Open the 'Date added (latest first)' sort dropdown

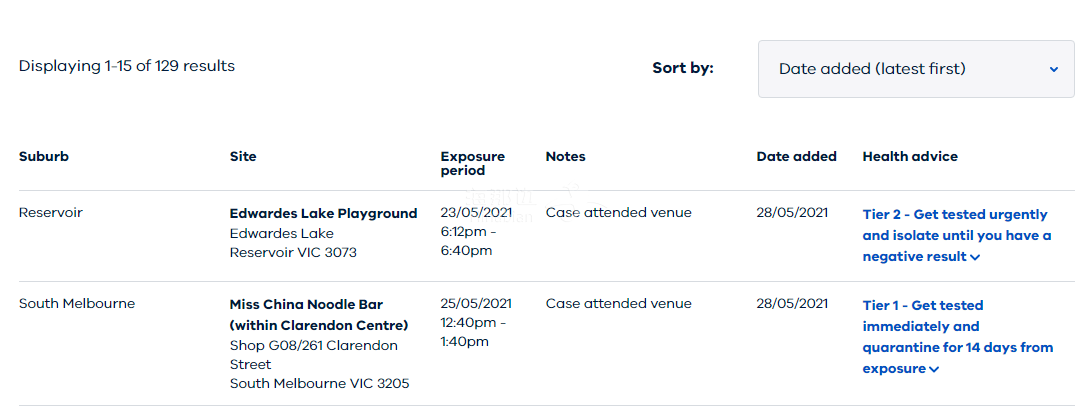916,69
